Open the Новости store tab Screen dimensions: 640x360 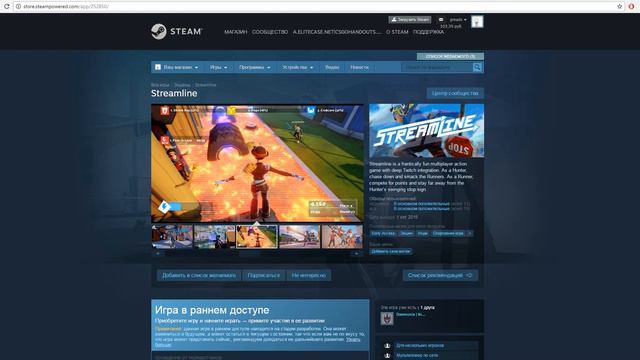(360, 67)
